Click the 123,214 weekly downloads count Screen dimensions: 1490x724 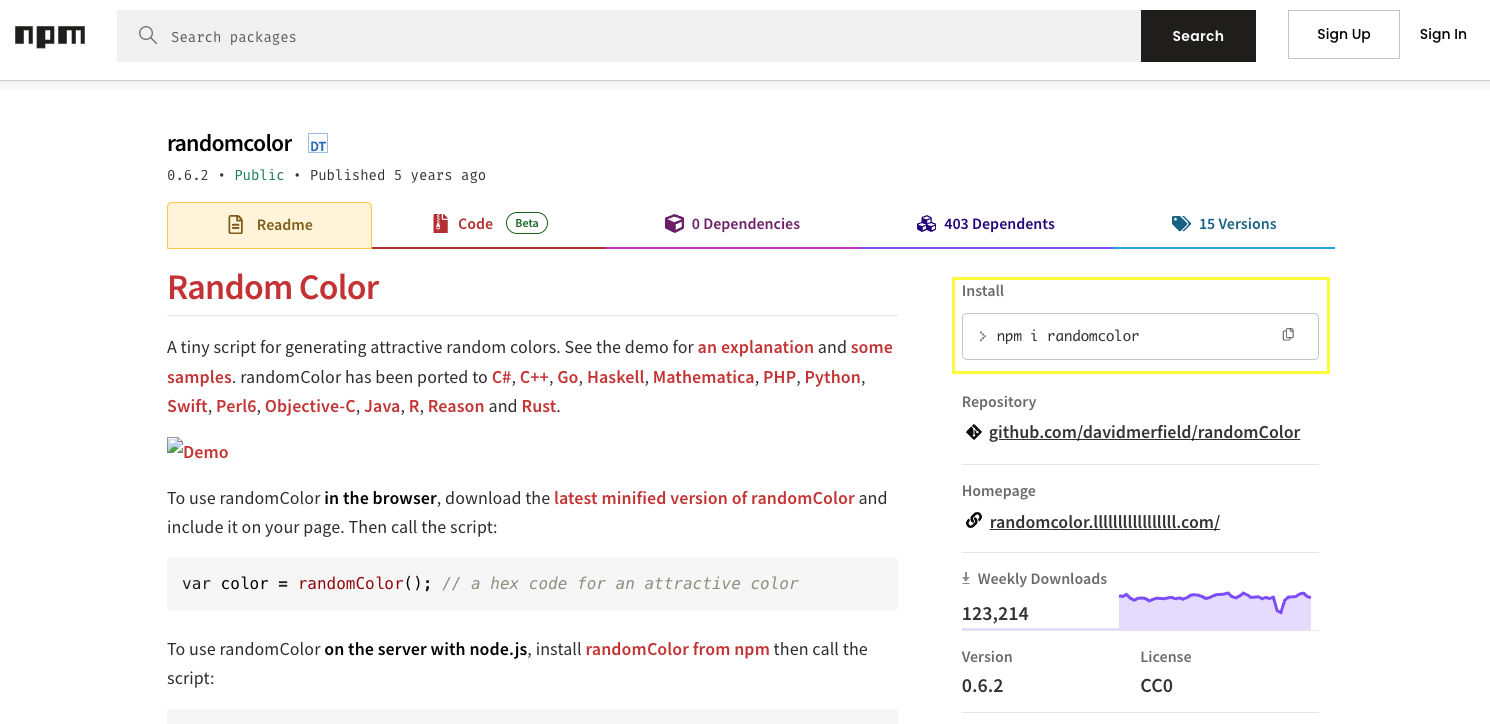995,613
